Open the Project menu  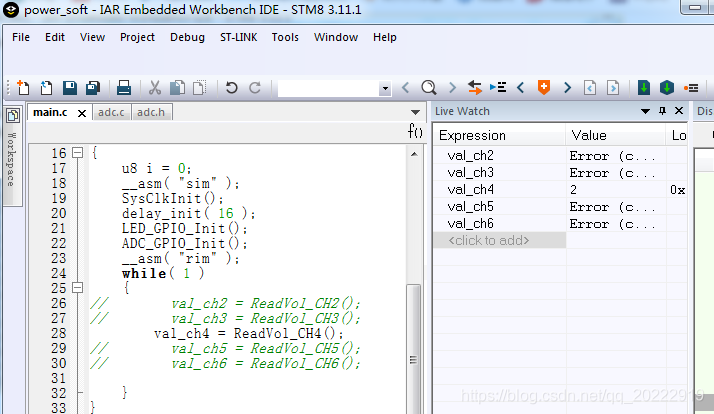(137, 37)
